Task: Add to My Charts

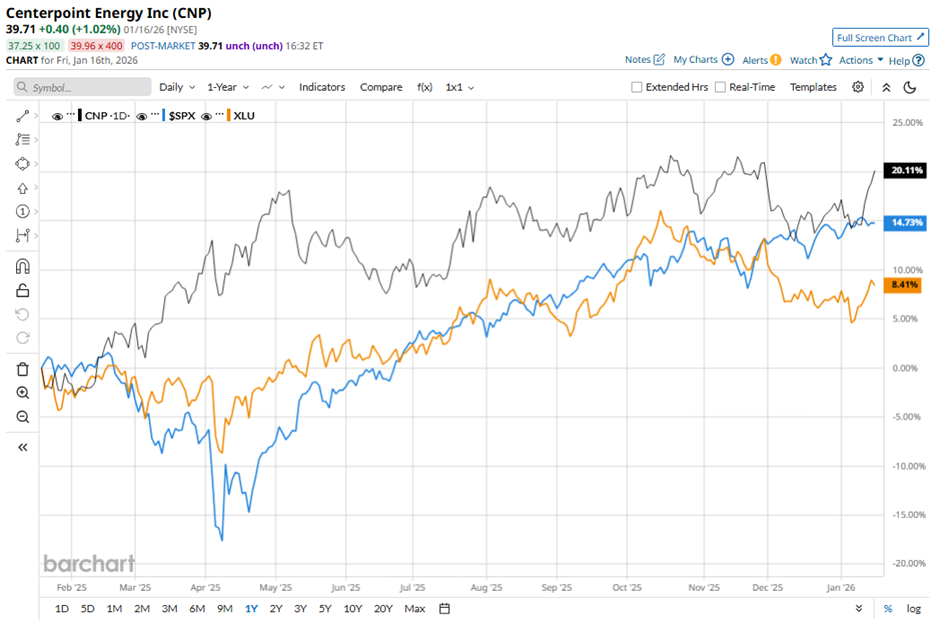Action: [x=703, y=59]
